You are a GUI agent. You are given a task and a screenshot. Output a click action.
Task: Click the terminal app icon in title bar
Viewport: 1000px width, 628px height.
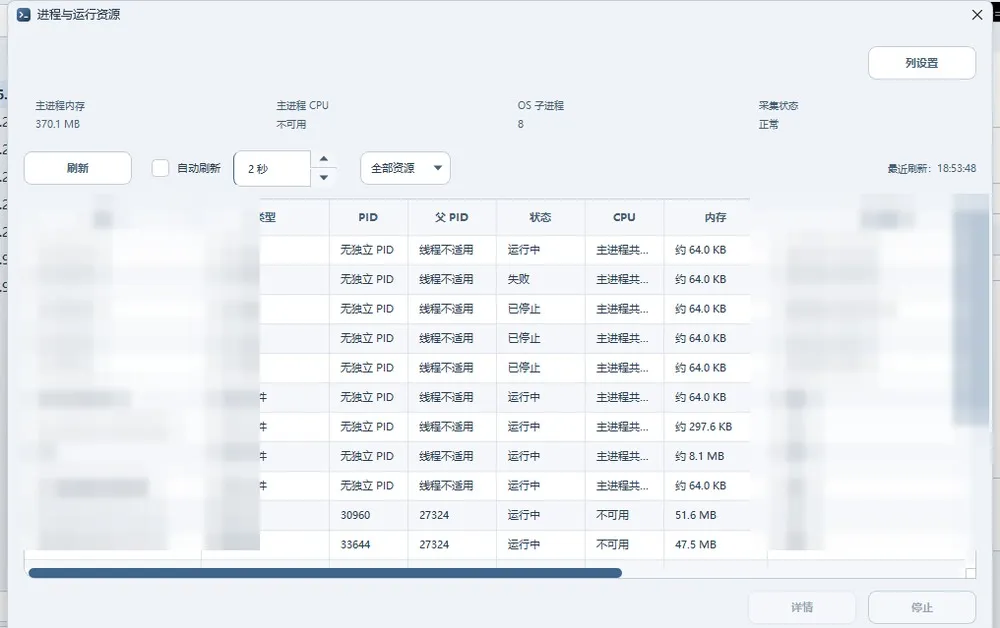(24, 15)
